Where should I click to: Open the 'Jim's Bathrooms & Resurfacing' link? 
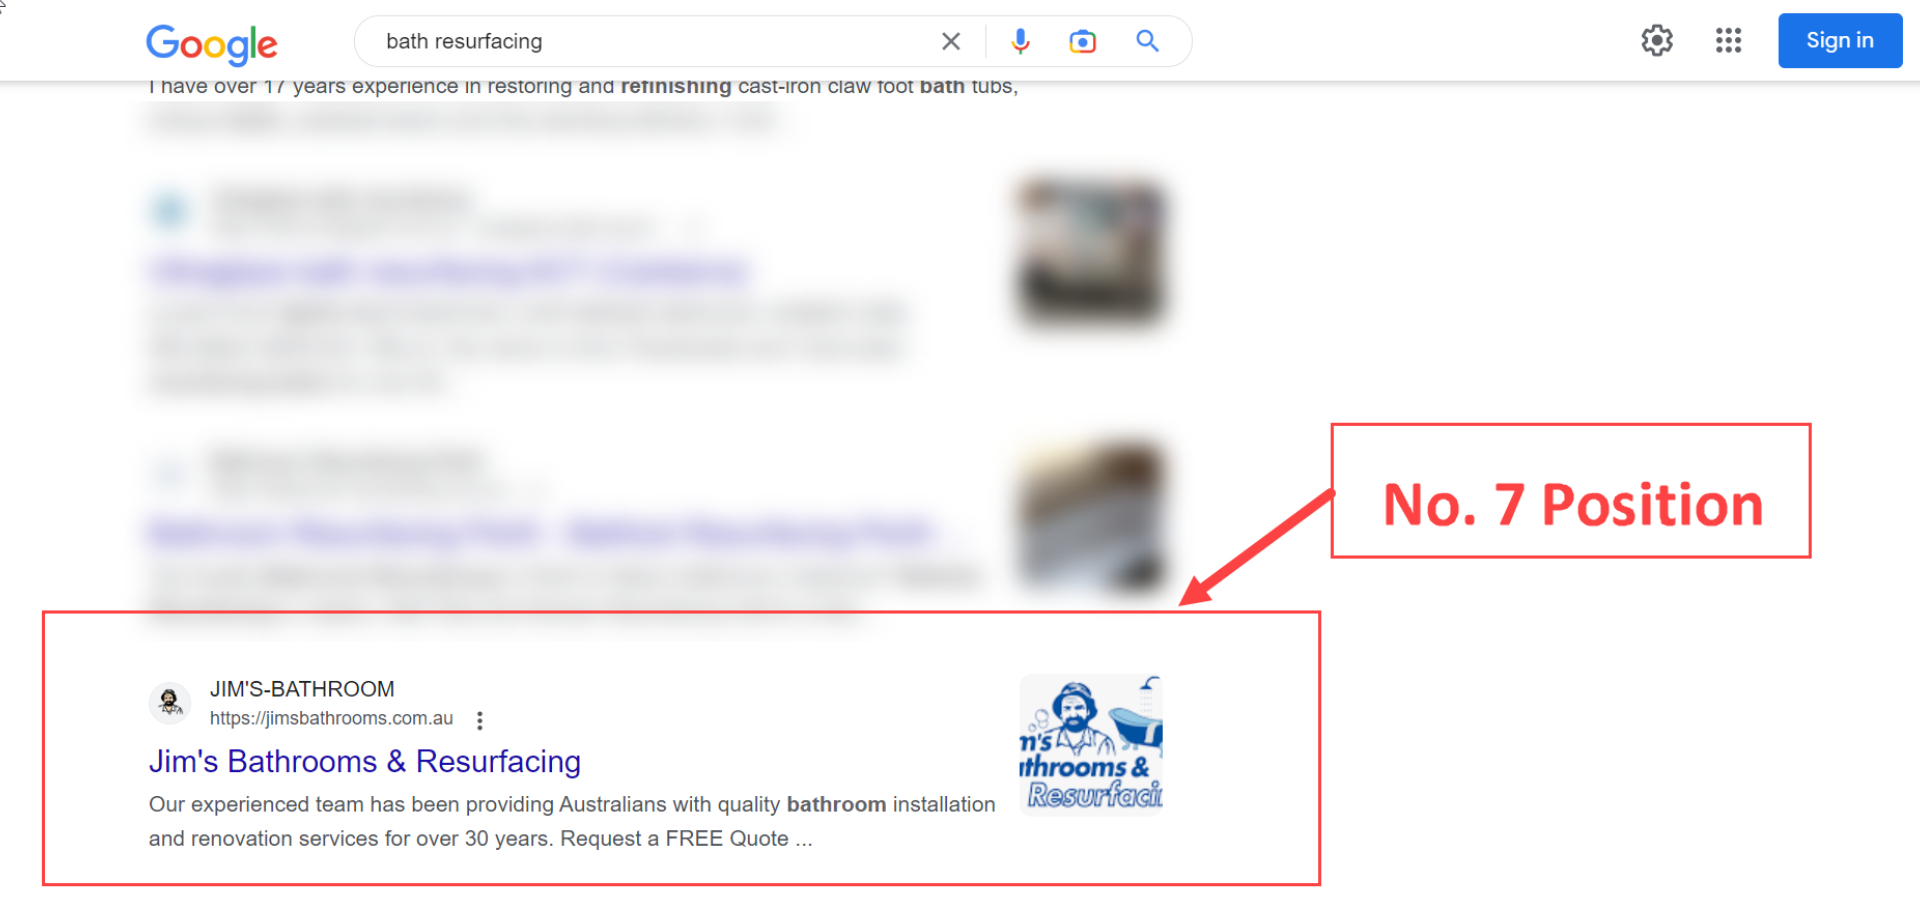coord(365,761)
